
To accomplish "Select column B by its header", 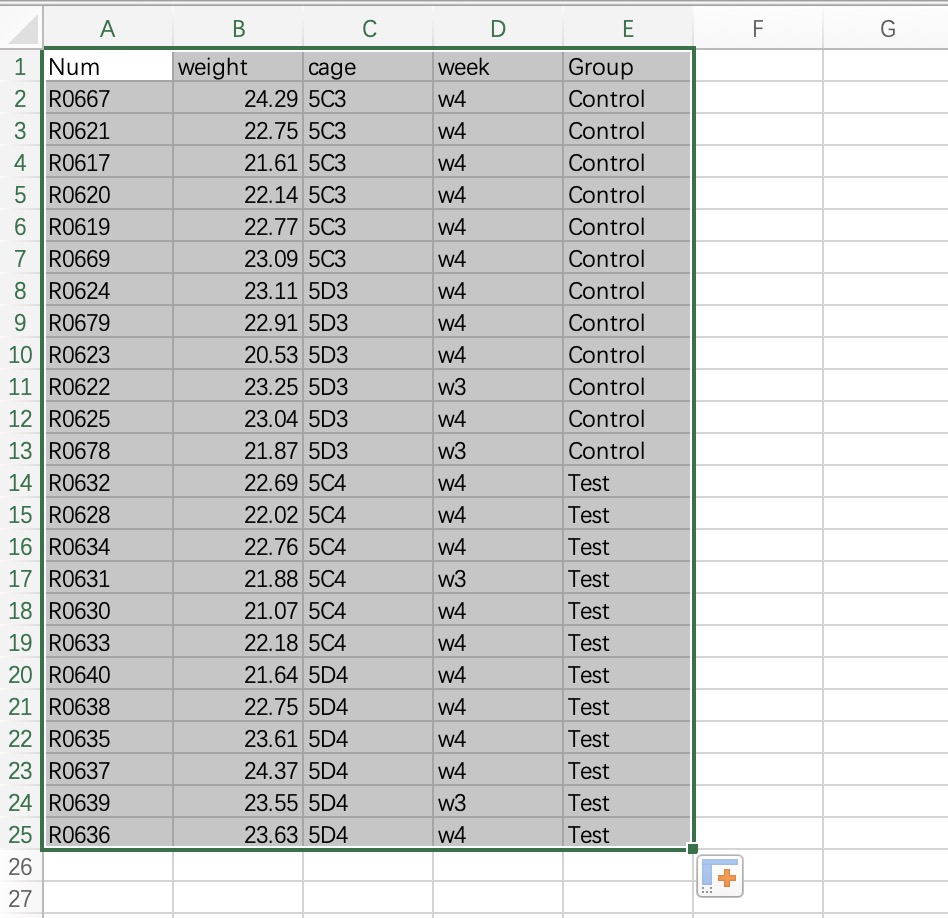I will pyautogui.click(x=238, y=30).
